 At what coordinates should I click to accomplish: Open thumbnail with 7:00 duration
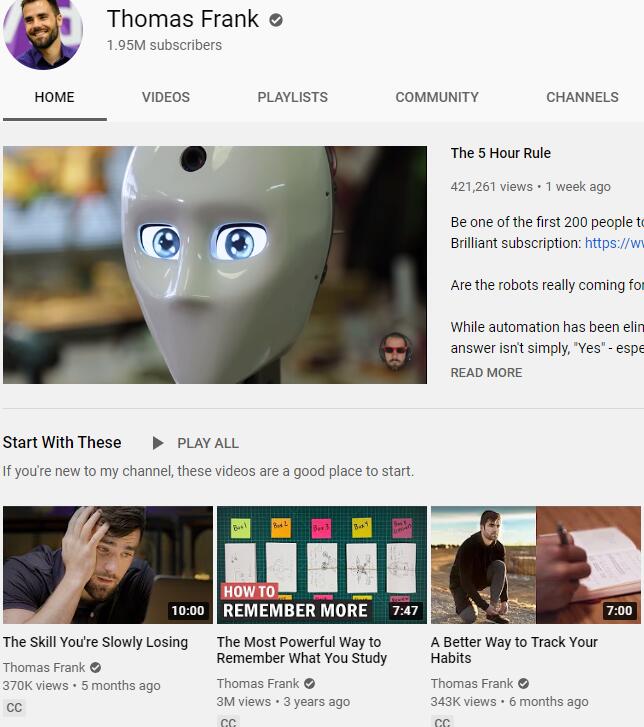click(x=536, y=565)
